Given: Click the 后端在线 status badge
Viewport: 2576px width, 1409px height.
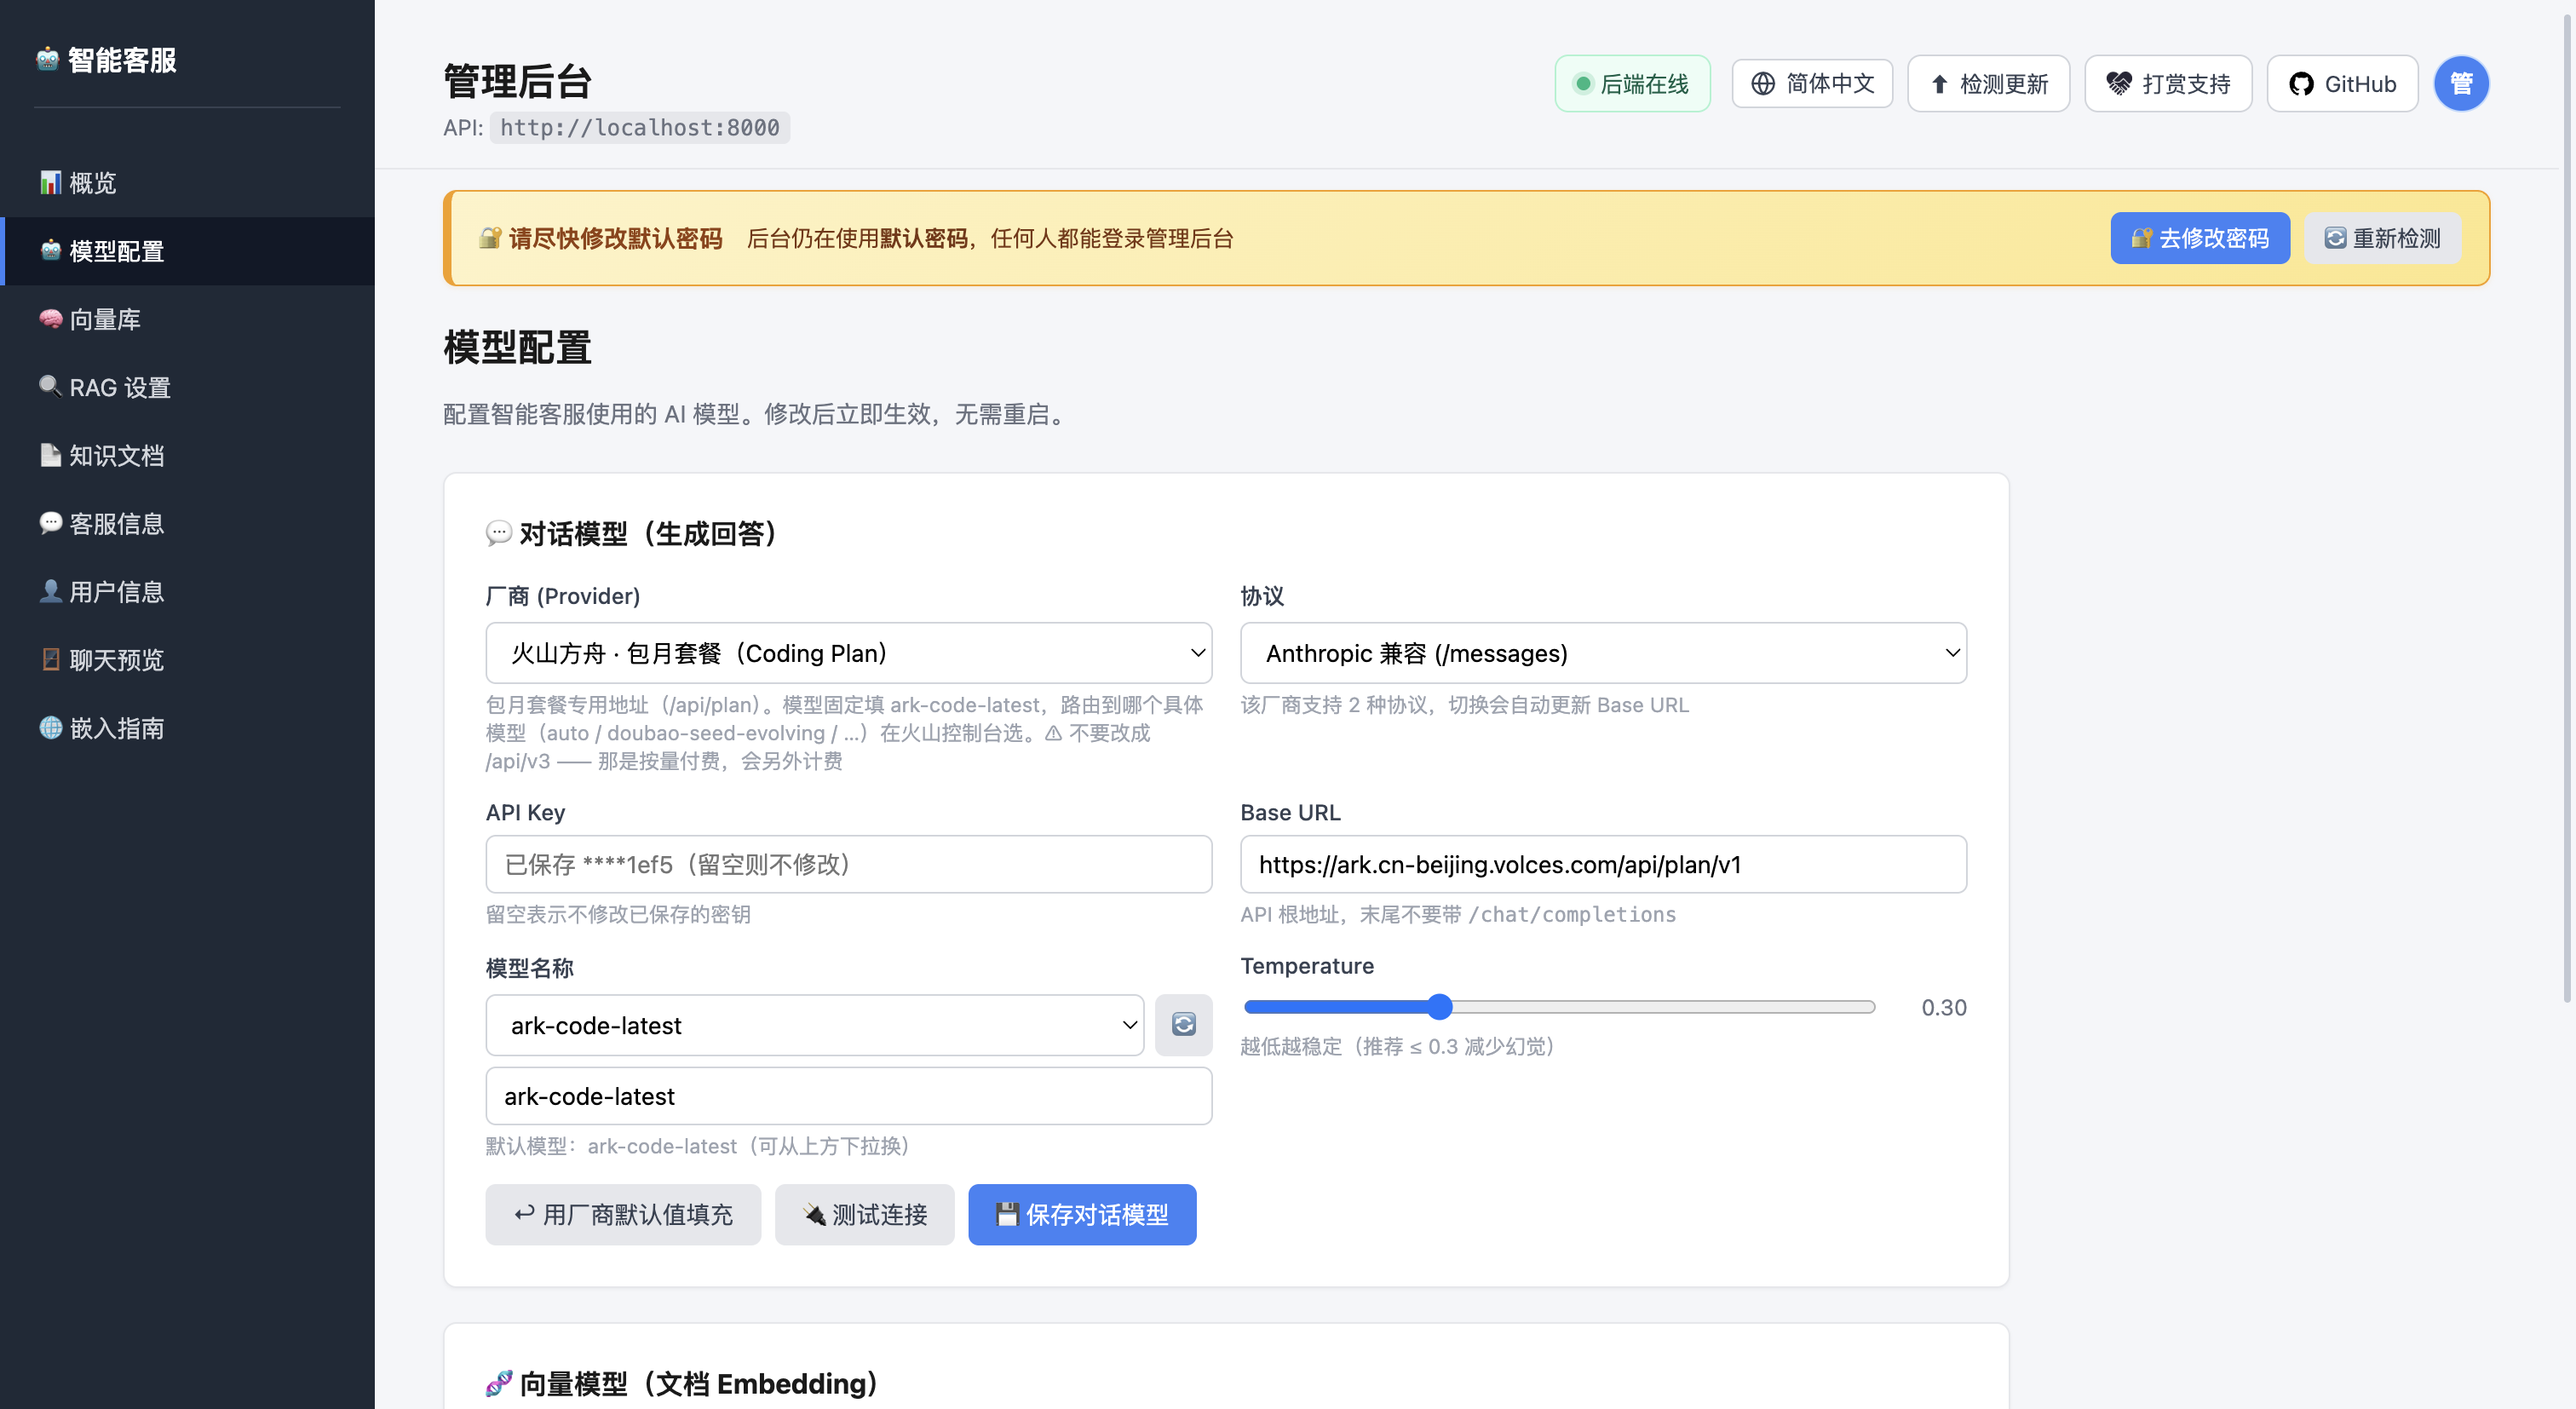Looking at the screenshot, I should pyautogui.click(x=1632, y=84).
